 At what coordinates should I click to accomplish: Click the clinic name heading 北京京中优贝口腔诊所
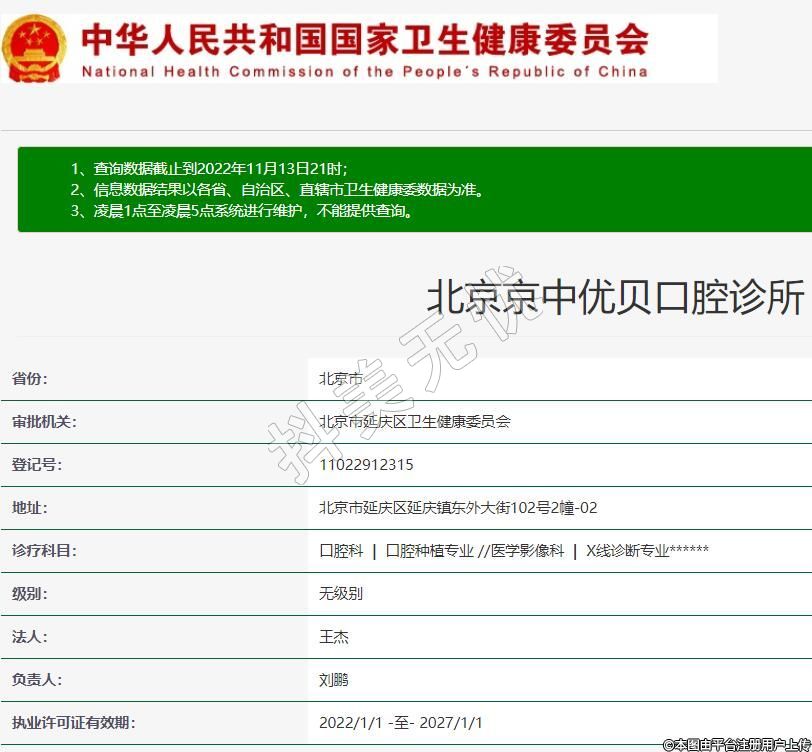[615, 297]
